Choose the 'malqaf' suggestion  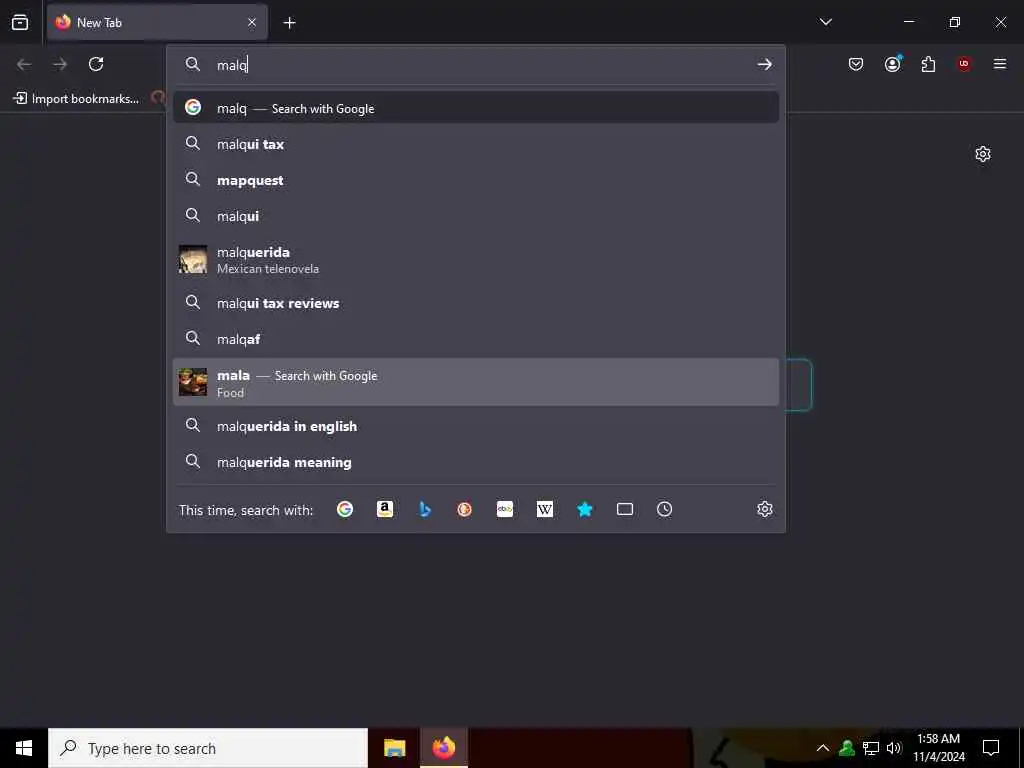[475, 340]
